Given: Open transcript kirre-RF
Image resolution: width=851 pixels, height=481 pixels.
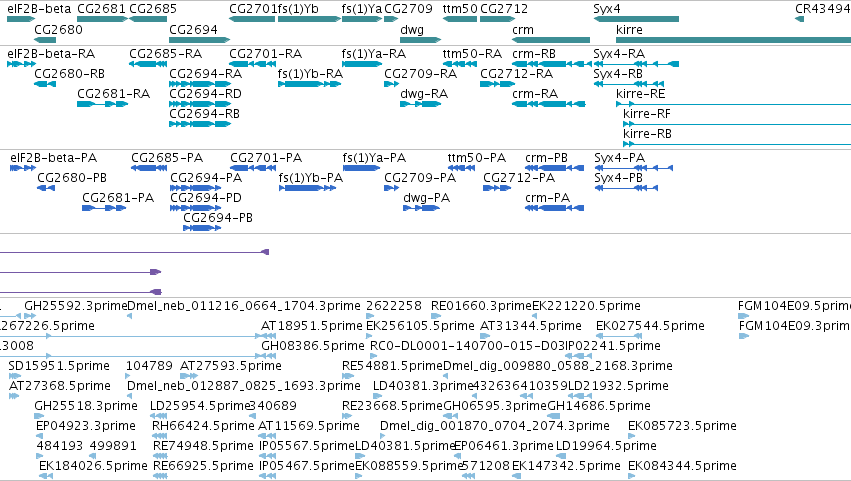Looking at the screenshot, I should pos(647,115).
